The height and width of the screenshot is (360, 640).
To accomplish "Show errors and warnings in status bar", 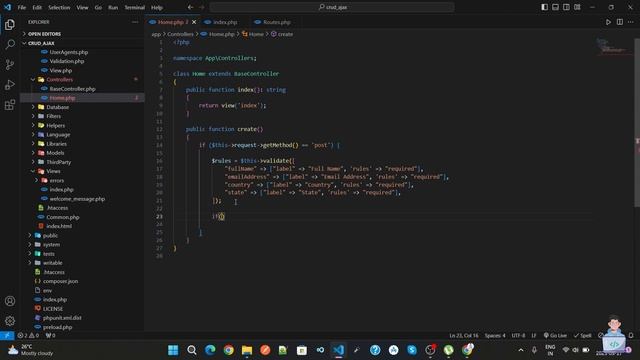I will pyautogui.click(x=28, y=336).
